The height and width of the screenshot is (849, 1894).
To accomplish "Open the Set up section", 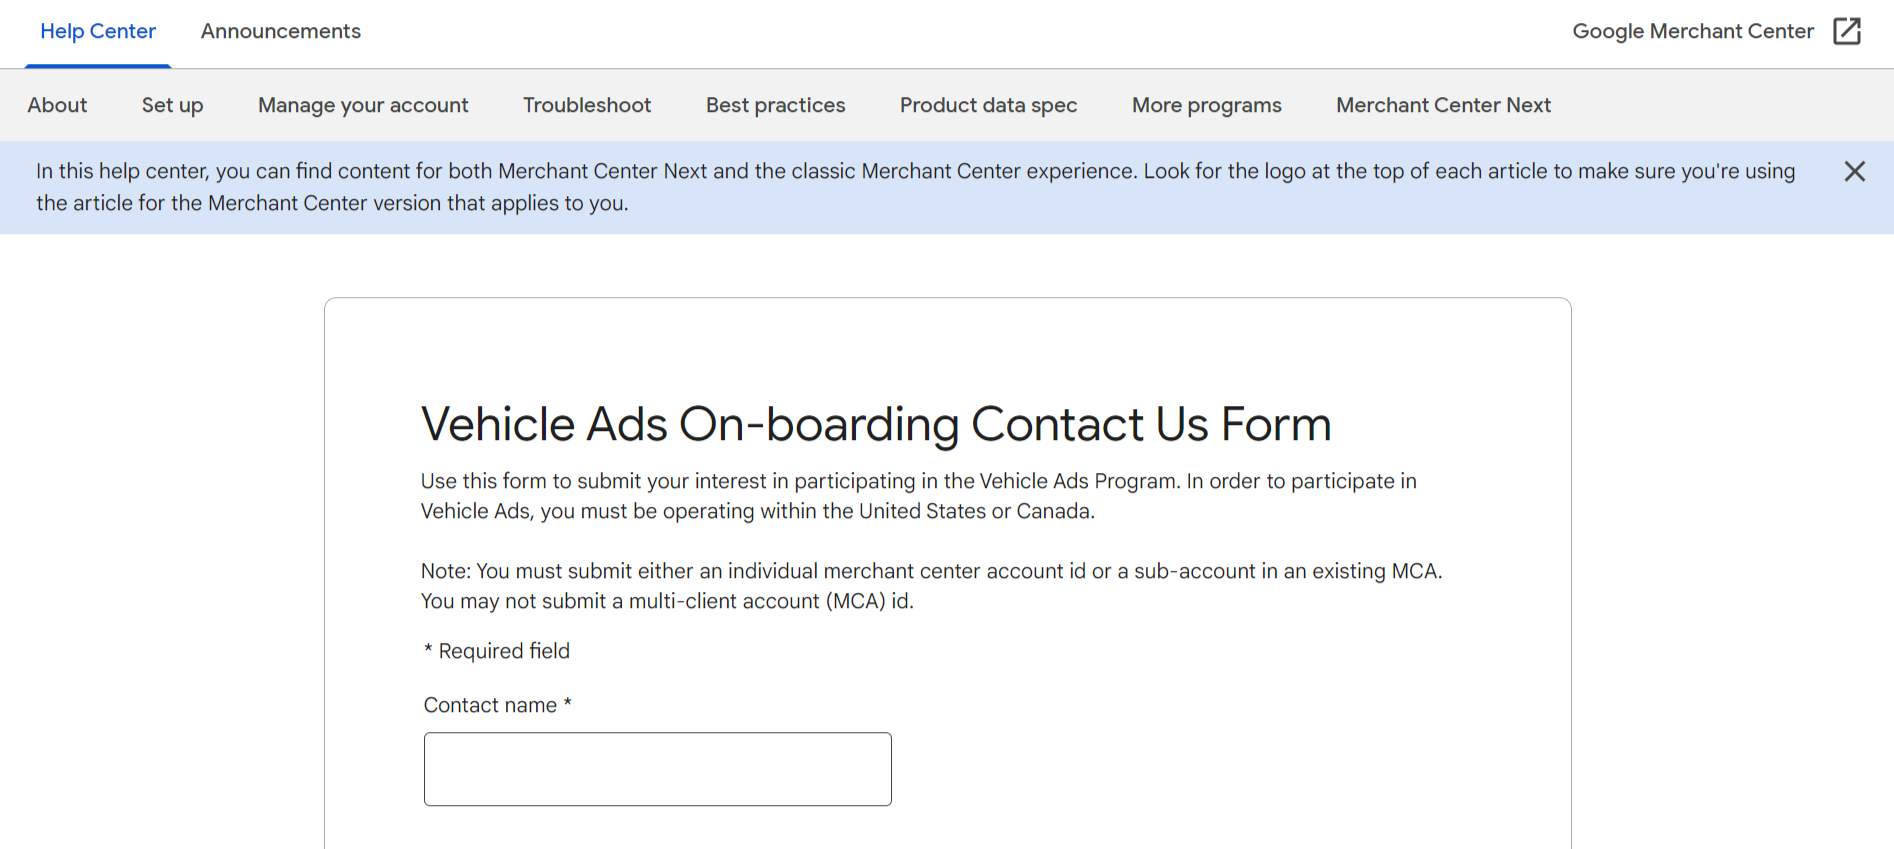I will point(172,105).
